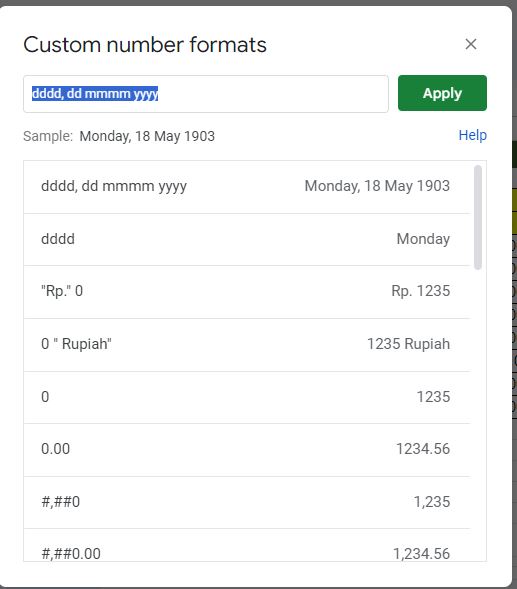517x589 pixels.
Task: Select the '#,##0' format row
Action: [247, 503]
